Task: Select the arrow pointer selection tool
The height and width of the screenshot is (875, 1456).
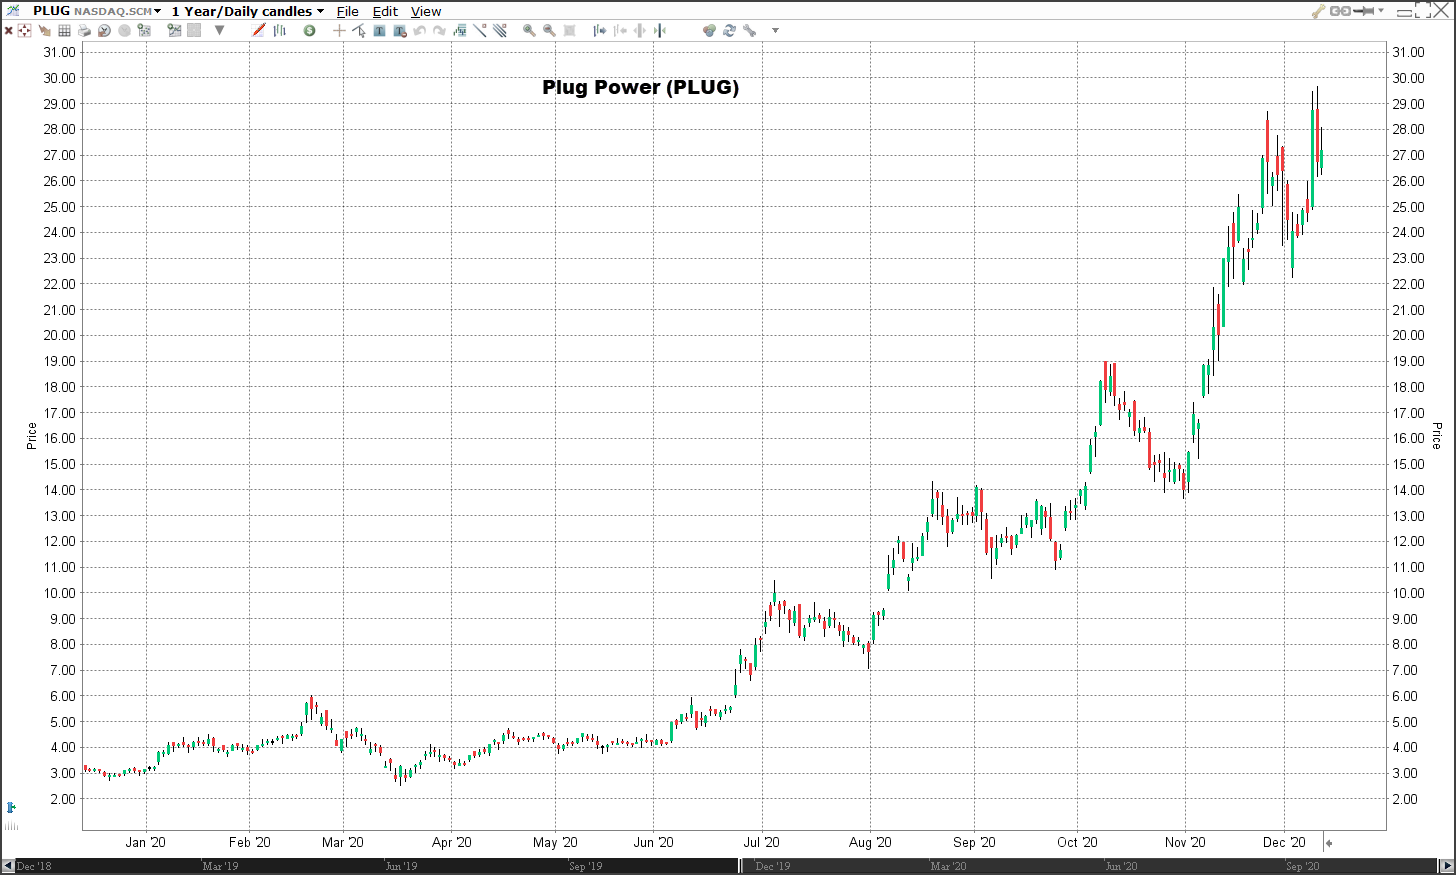Action: tap(359, 31)
